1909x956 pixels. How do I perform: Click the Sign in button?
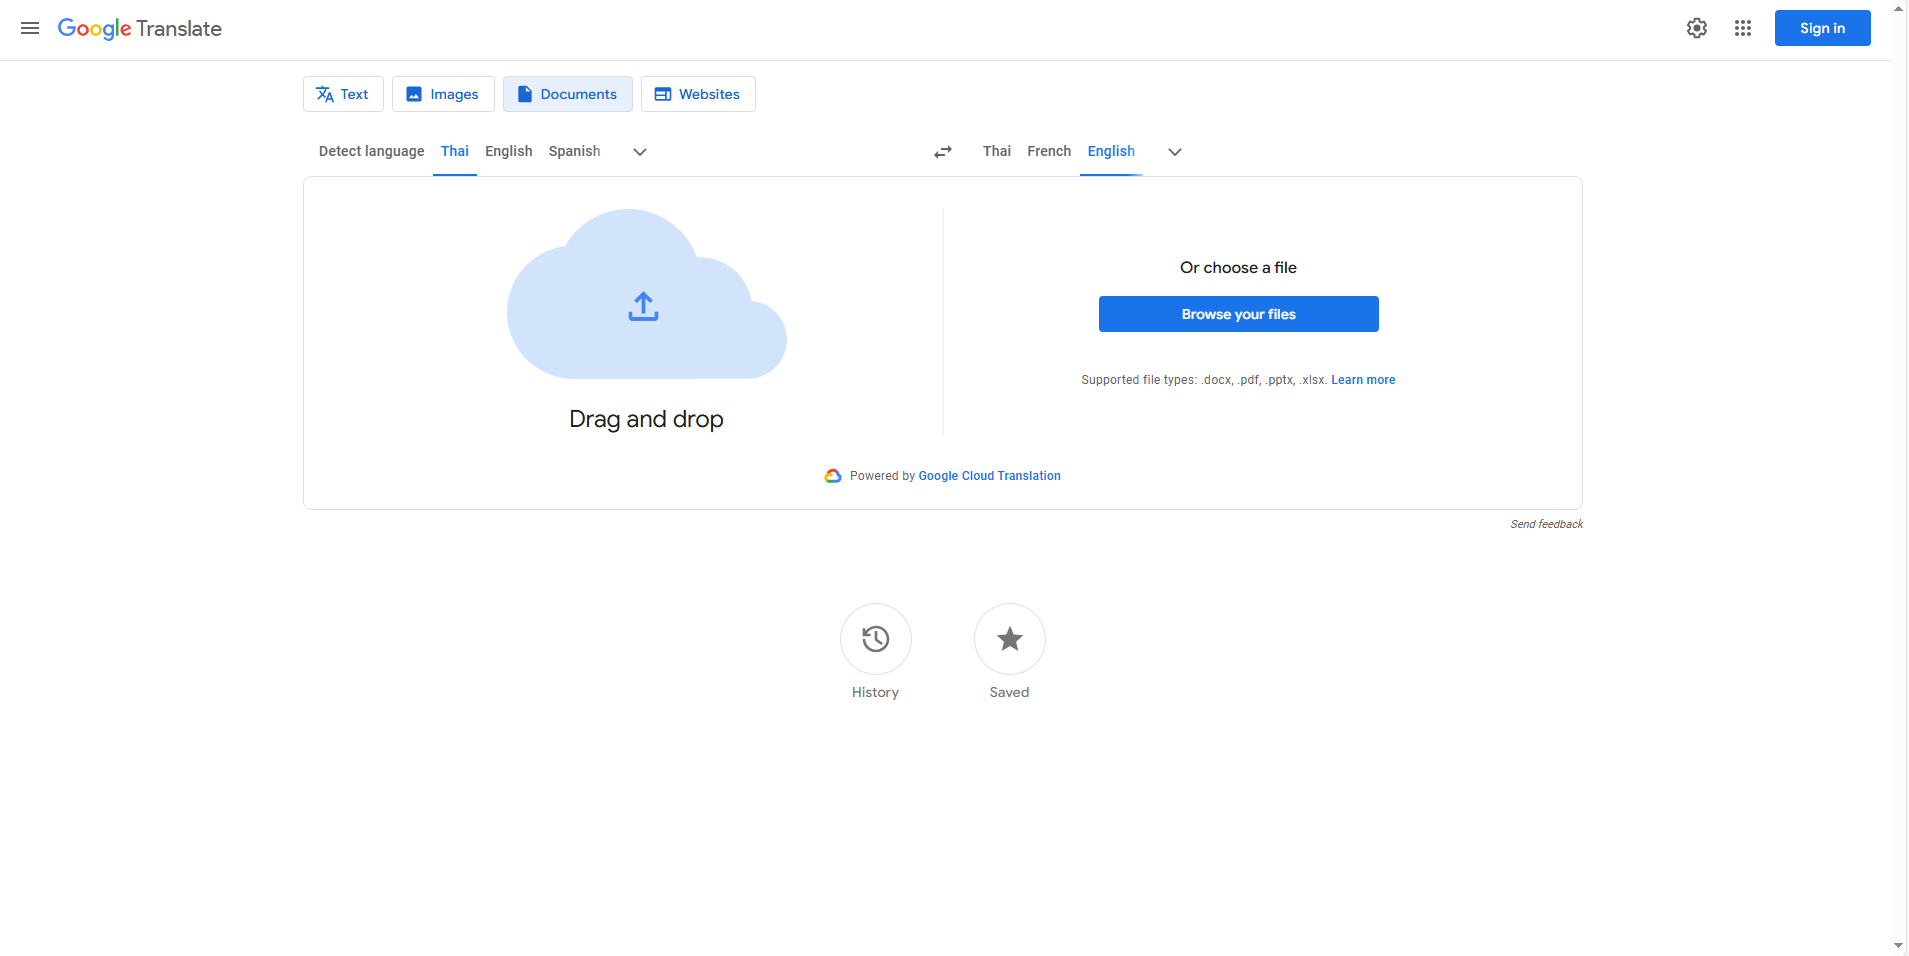pos(1822,28)
